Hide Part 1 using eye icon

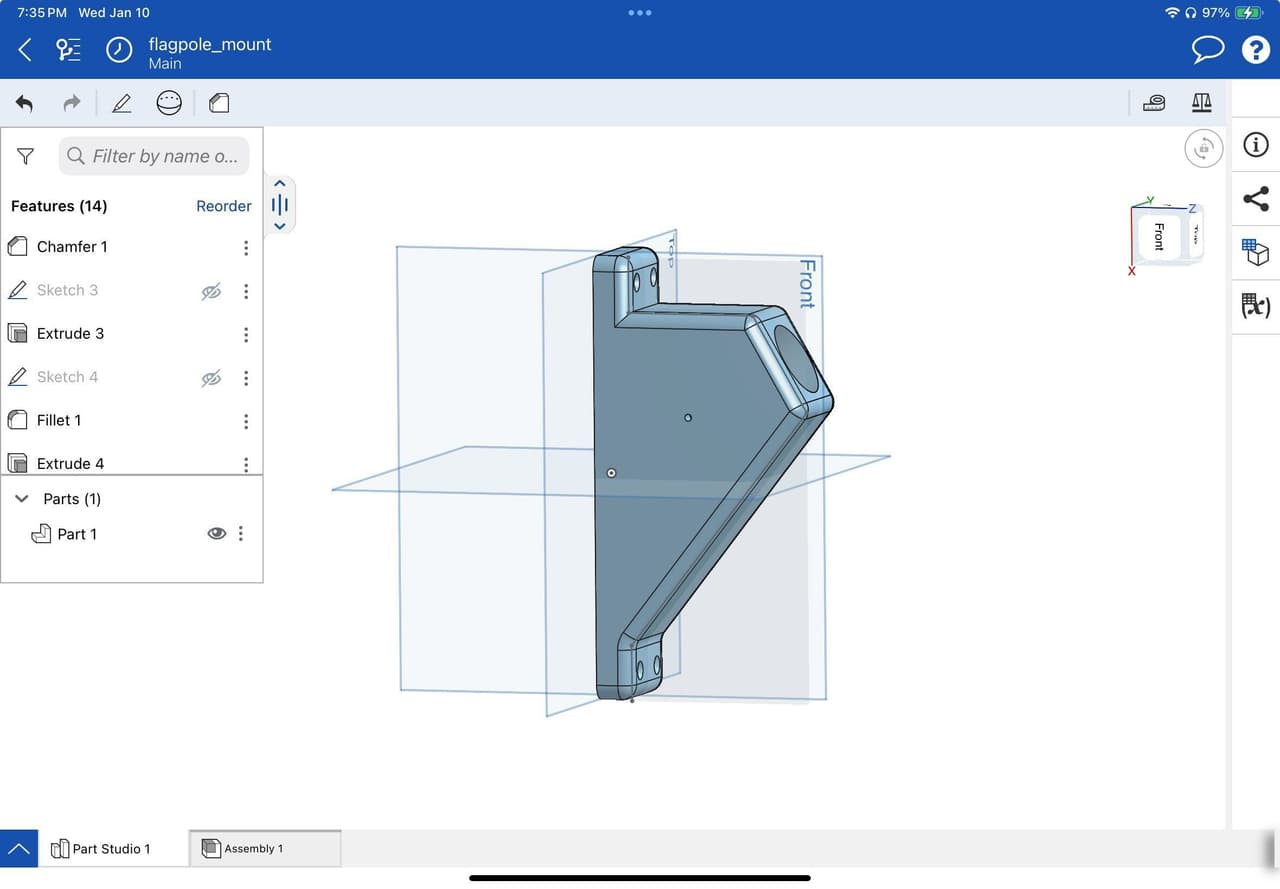216,534
